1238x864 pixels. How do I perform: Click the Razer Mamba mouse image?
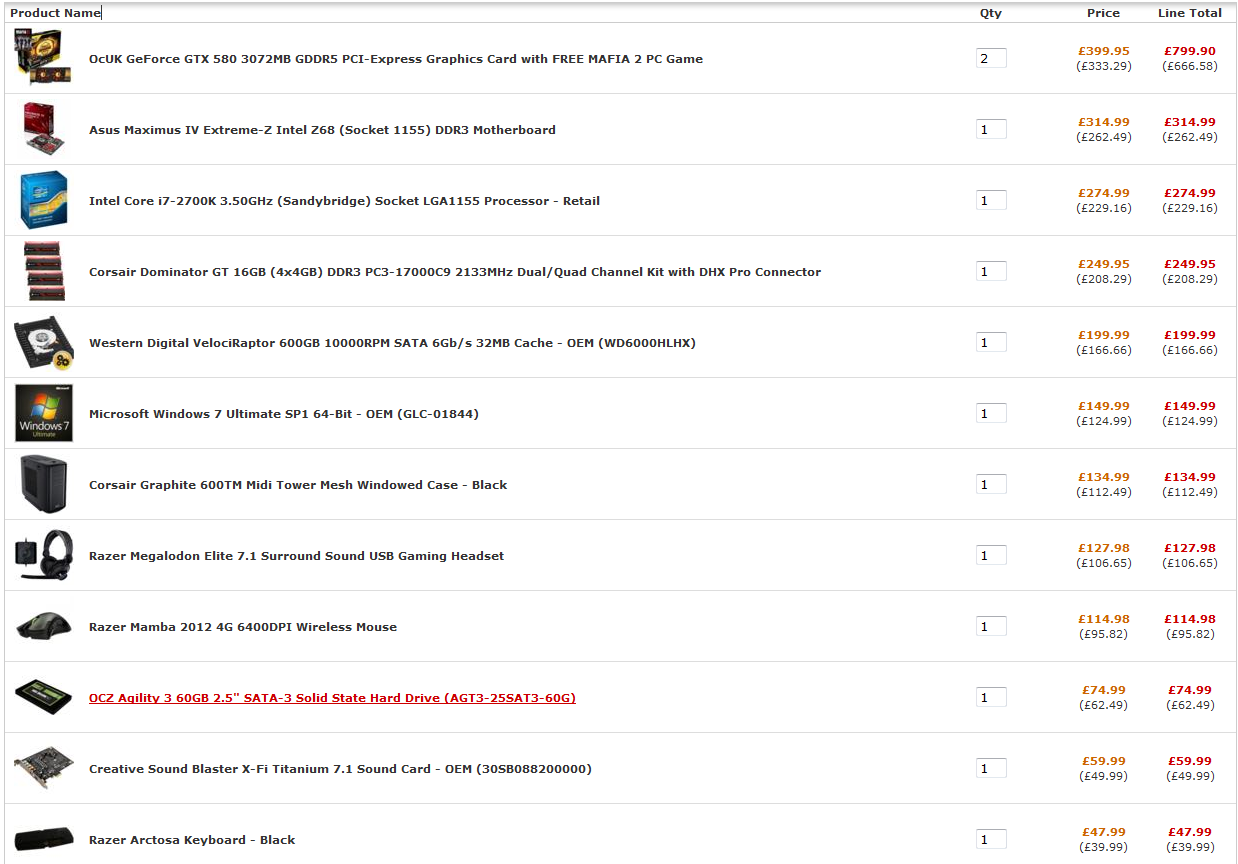[44, 626]
